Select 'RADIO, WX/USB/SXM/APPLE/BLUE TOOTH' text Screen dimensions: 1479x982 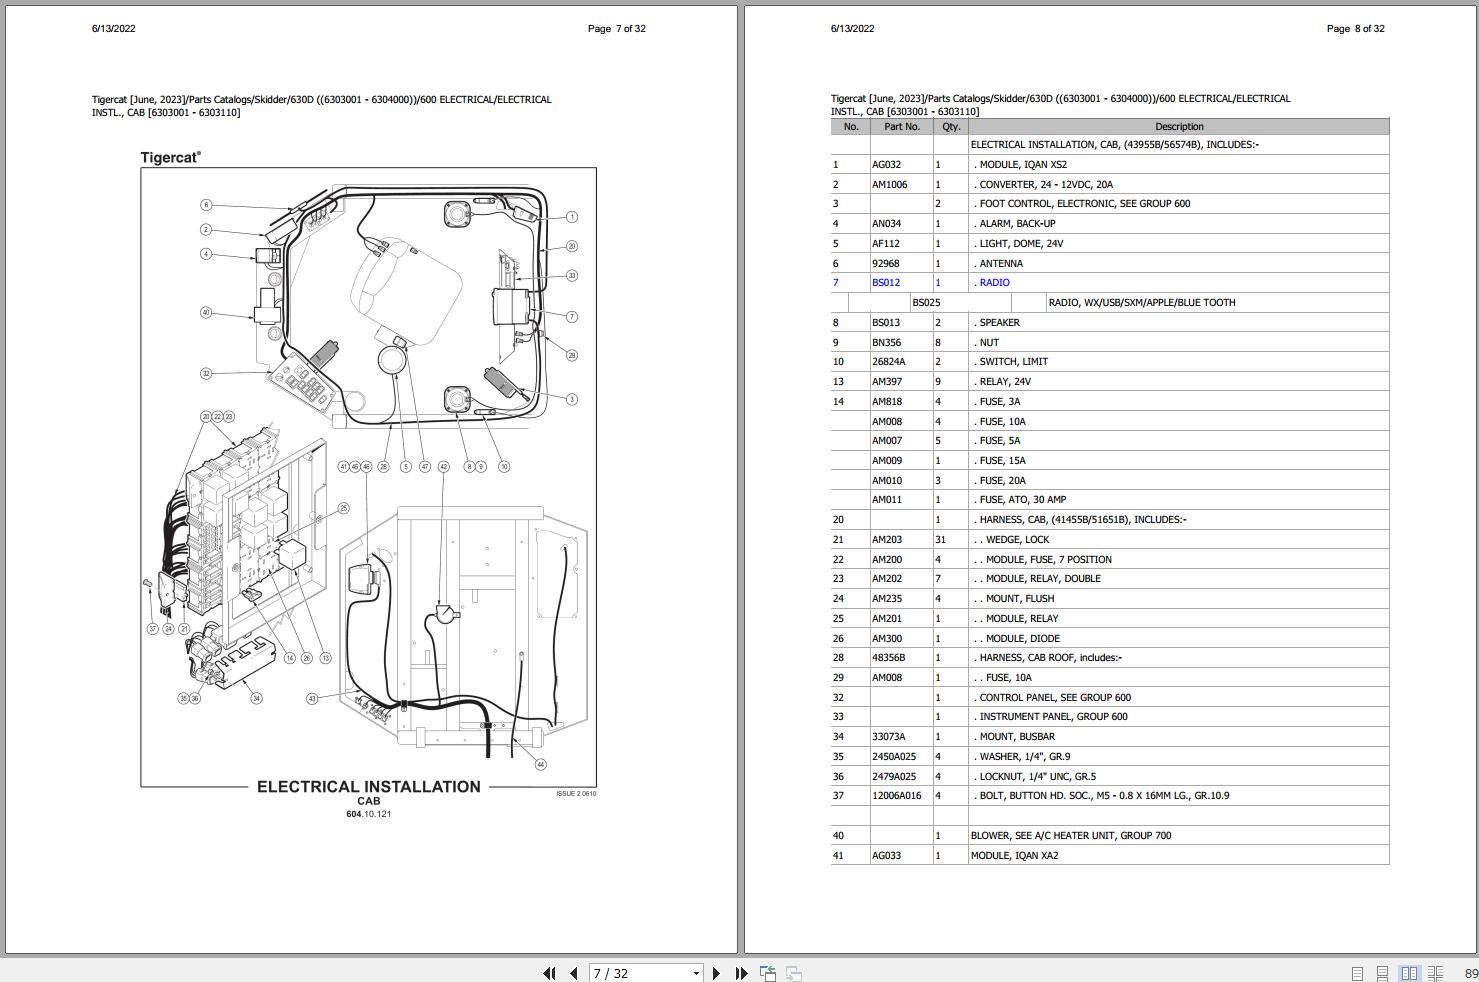click(x=1142, y=303)
